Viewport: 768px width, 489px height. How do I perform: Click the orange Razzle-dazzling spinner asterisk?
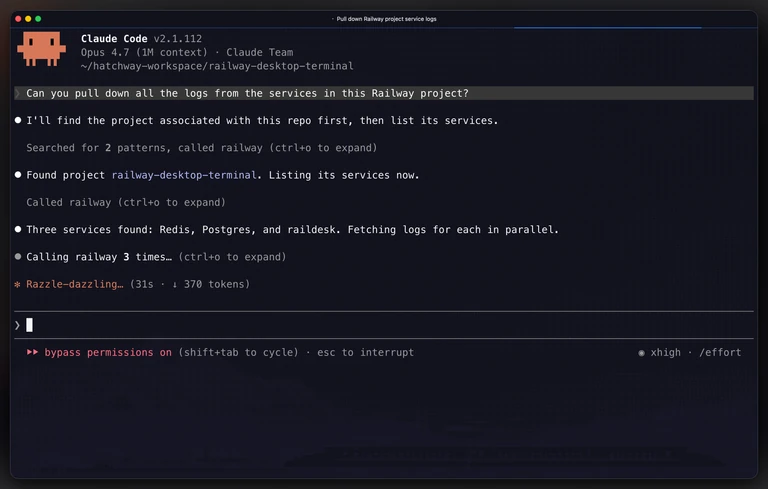18,285
